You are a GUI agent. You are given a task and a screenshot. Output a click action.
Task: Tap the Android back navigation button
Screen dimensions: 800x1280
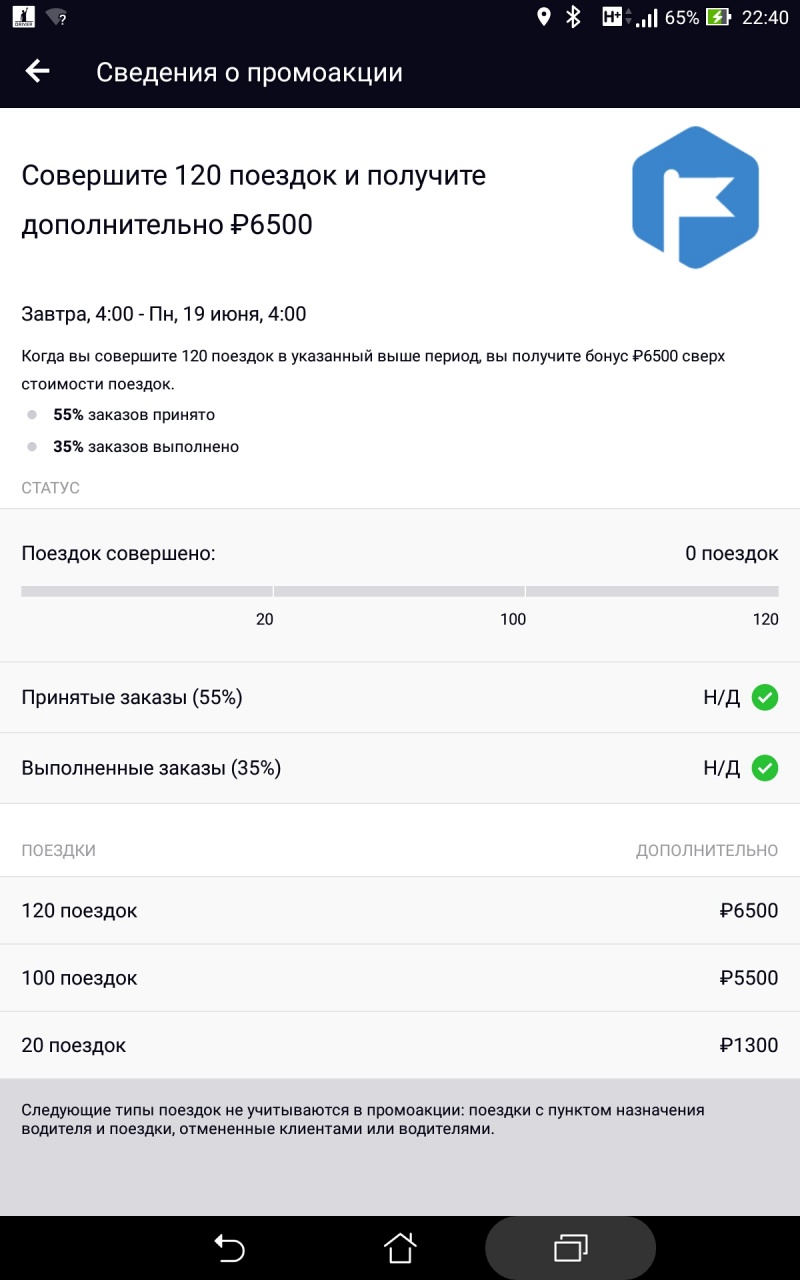(x=229, y=1248)
